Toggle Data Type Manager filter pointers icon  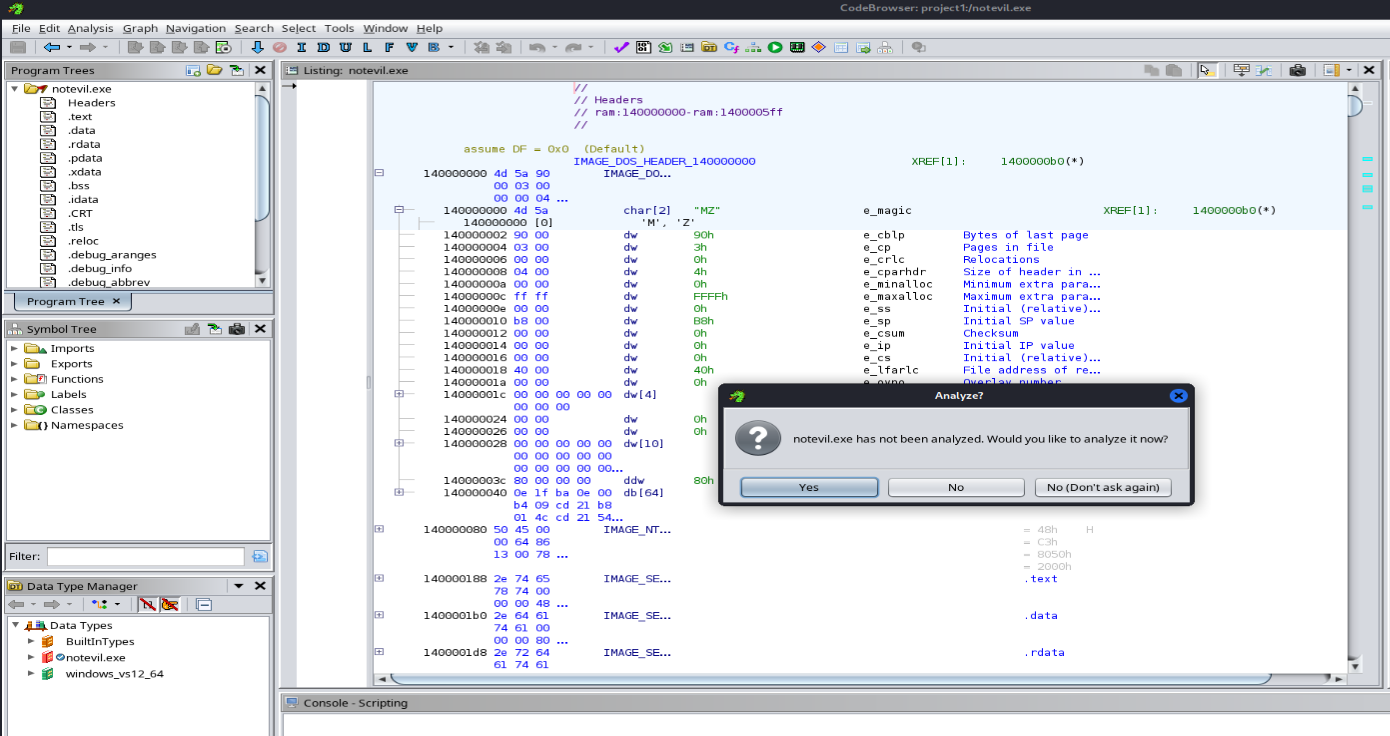[170, 604]
